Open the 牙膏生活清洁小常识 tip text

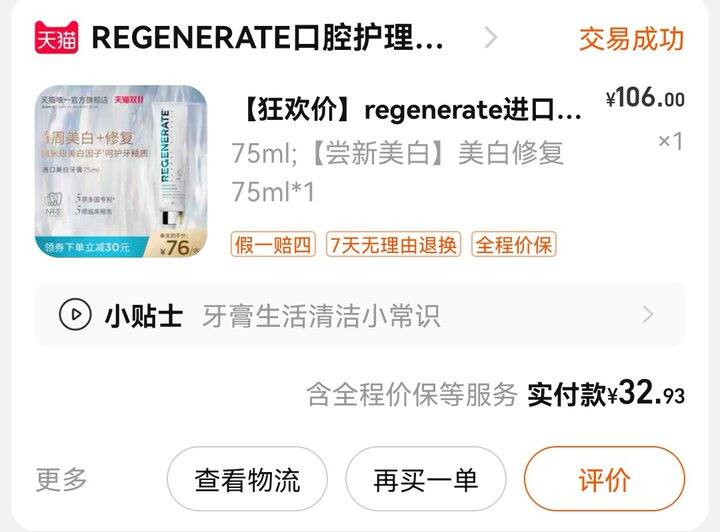[x=321, y=316]
